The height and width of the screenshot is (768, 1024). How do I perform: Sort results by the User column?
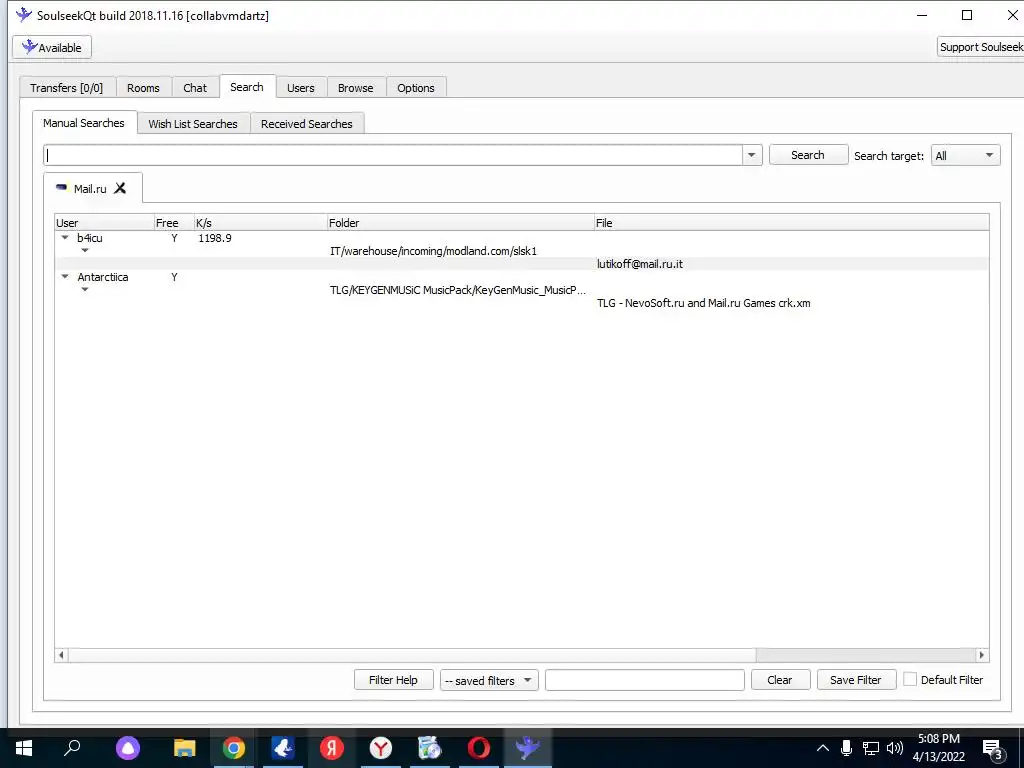(x=104, y=223)
